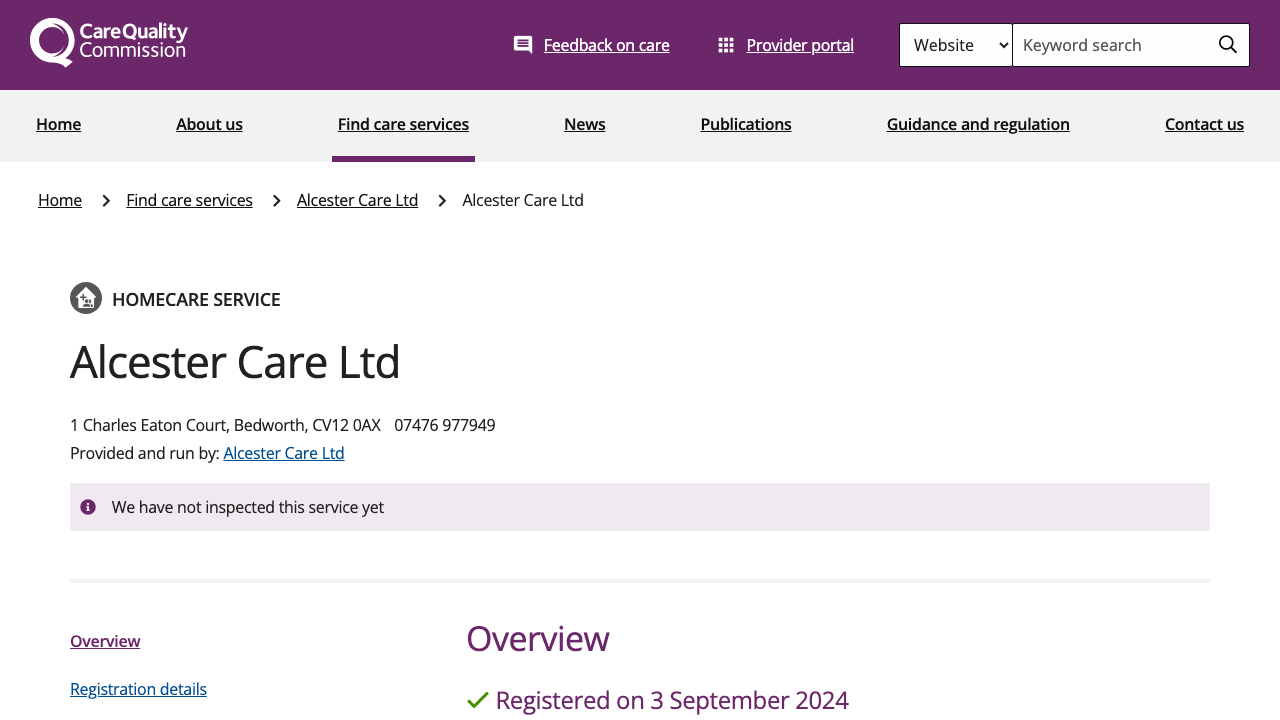Viewport: 1280px width, 720px height.
Task: Open the Find care services menu
Action: pyautogui.click(x=403, y=122)
